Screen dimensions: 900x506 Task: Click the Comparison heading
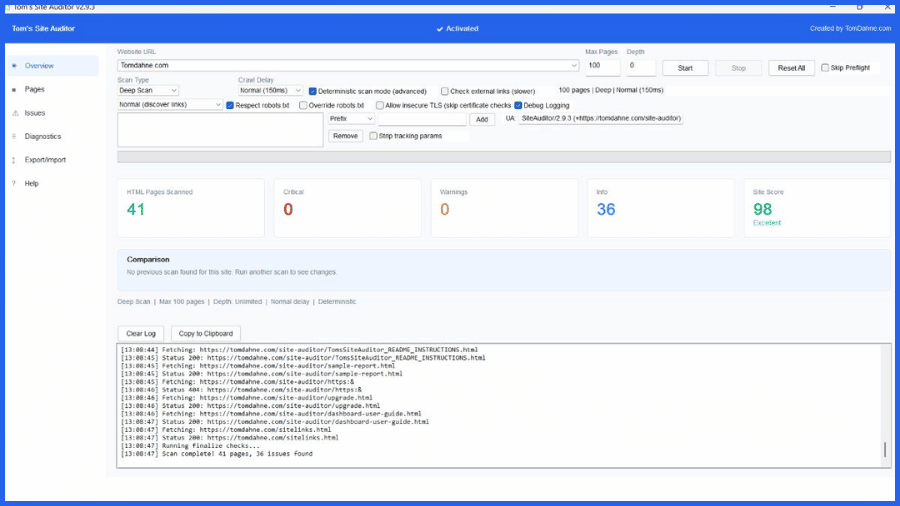(148, 259)
